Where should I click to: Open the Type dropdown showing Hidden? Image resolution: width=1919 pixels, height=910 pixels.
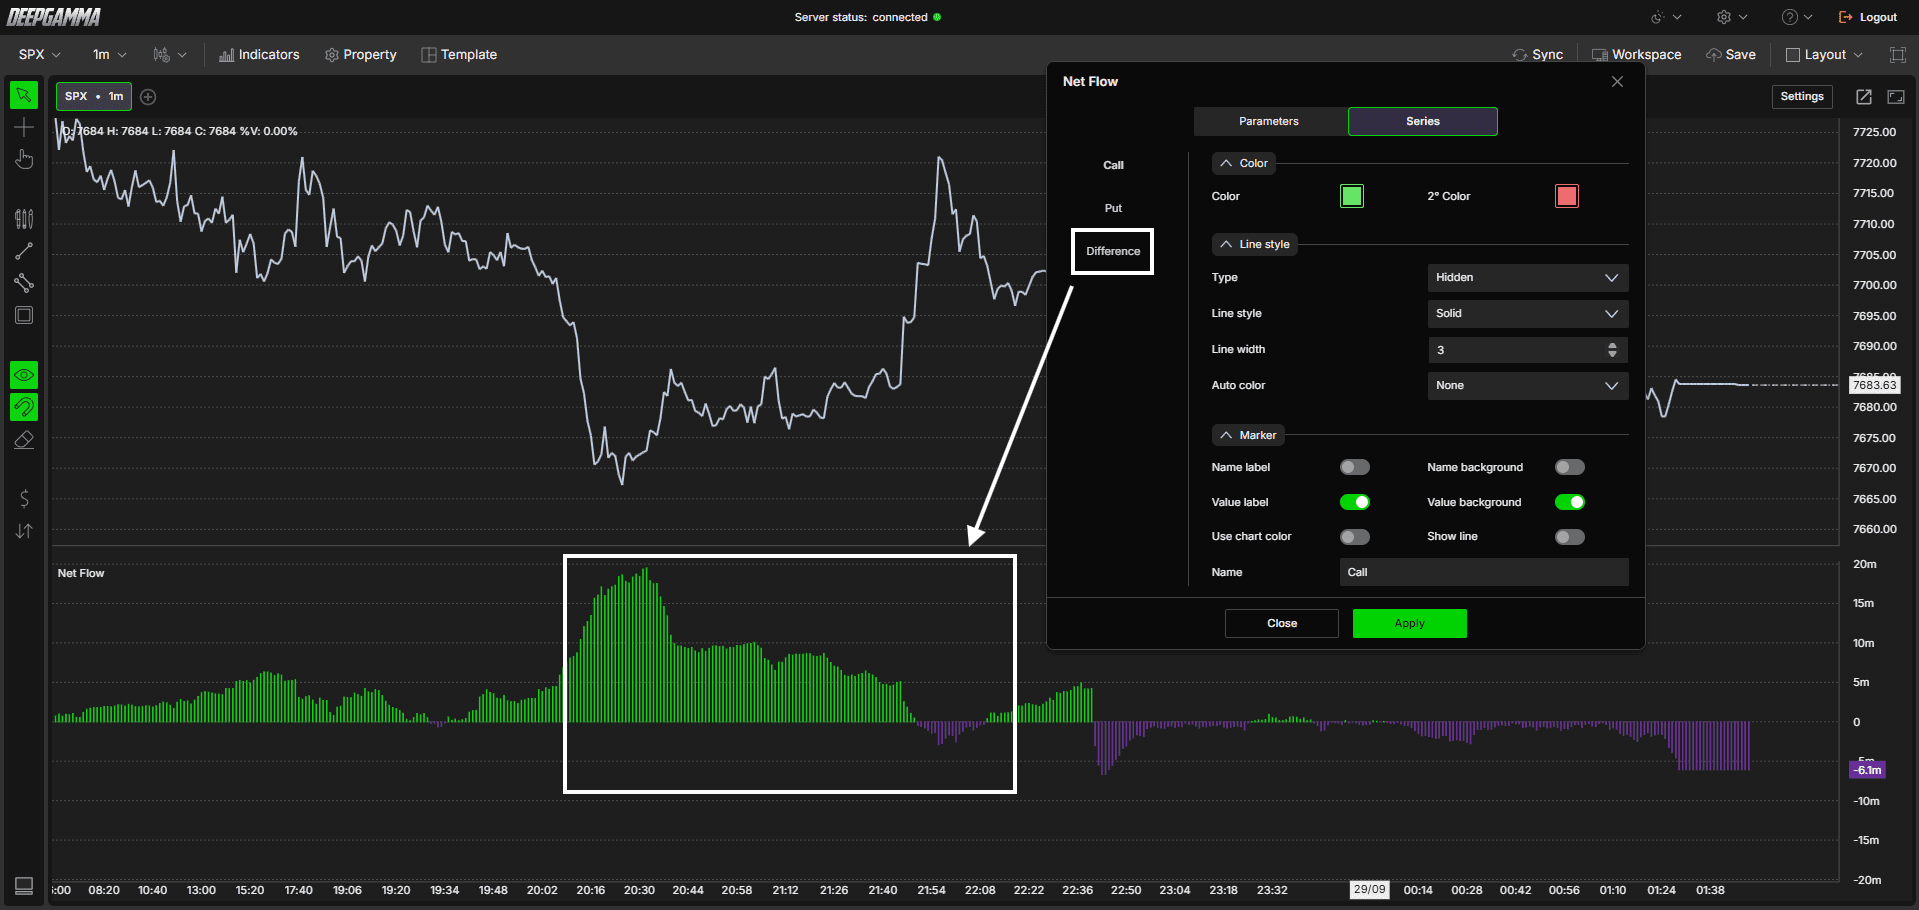pos(1528,278)
